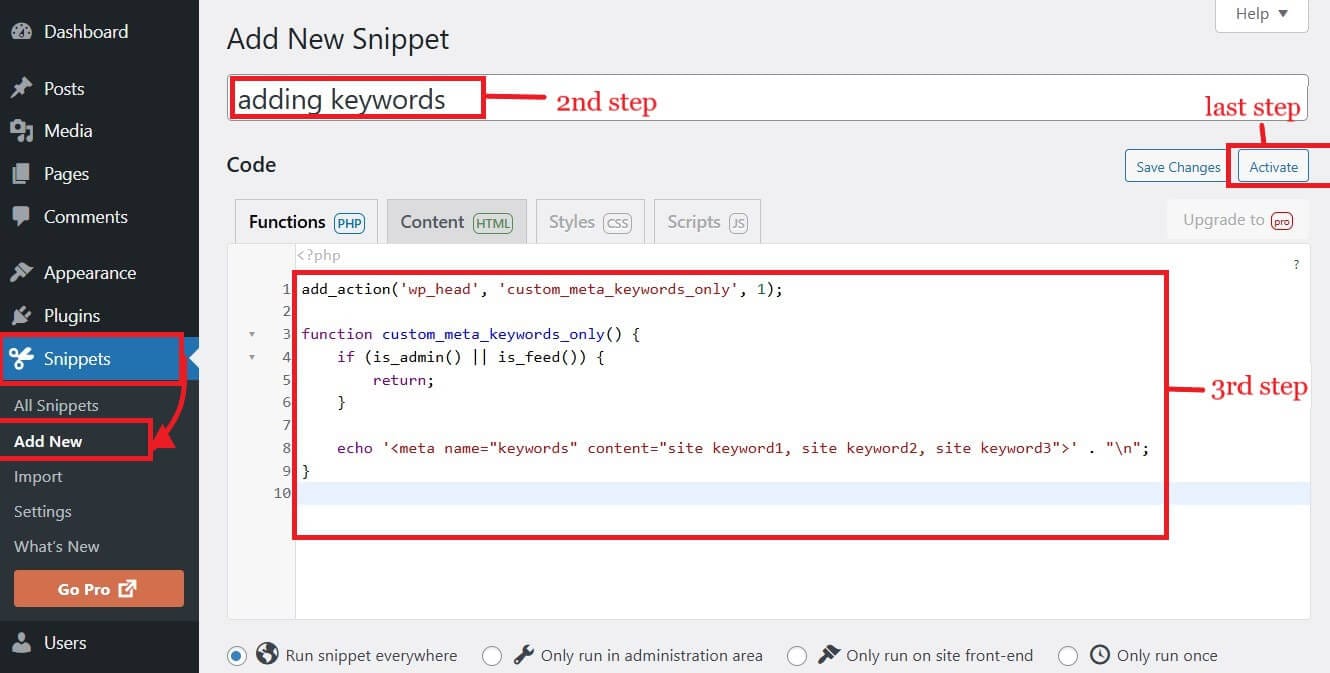This screenshot has height=673, width=1330.
Task: Collapse the if-block fold arrow at line 4
Action: [x=252, y=357]
